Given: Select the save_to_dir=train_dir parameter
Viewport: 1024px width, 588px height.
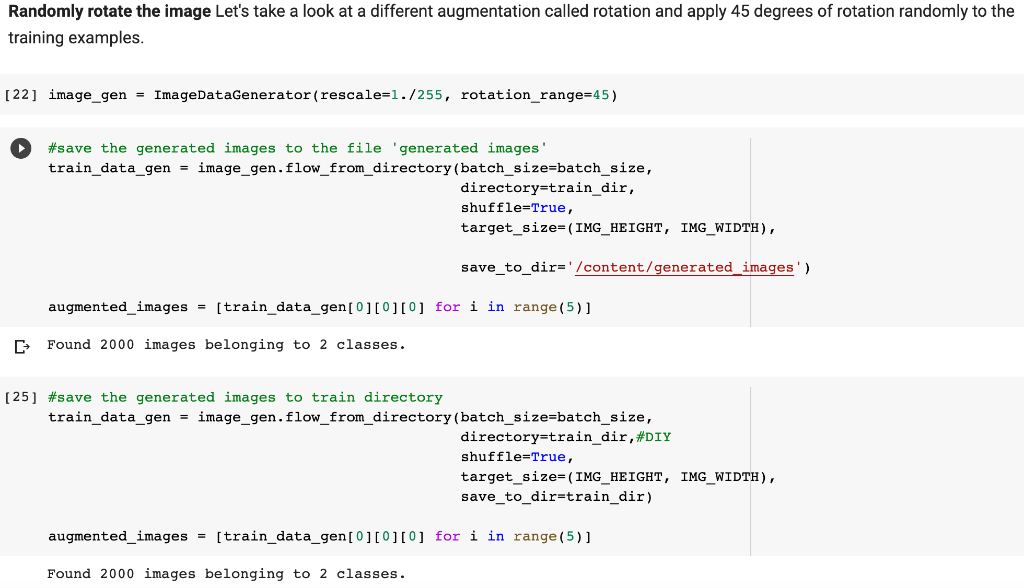Looking at the screenshot, I should tap(555, 496).
